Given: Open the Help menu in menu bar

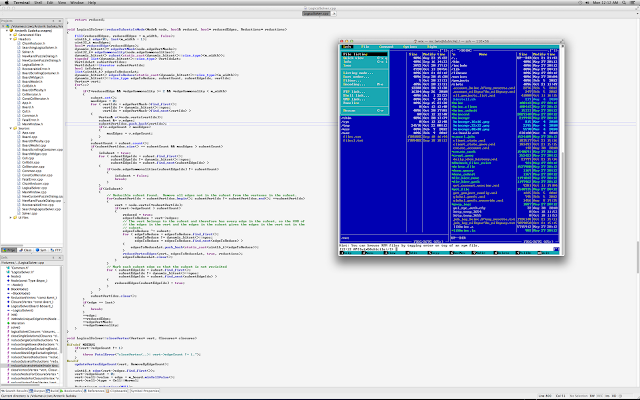Looking at the screenshot, I should click(x=92, y=2).
